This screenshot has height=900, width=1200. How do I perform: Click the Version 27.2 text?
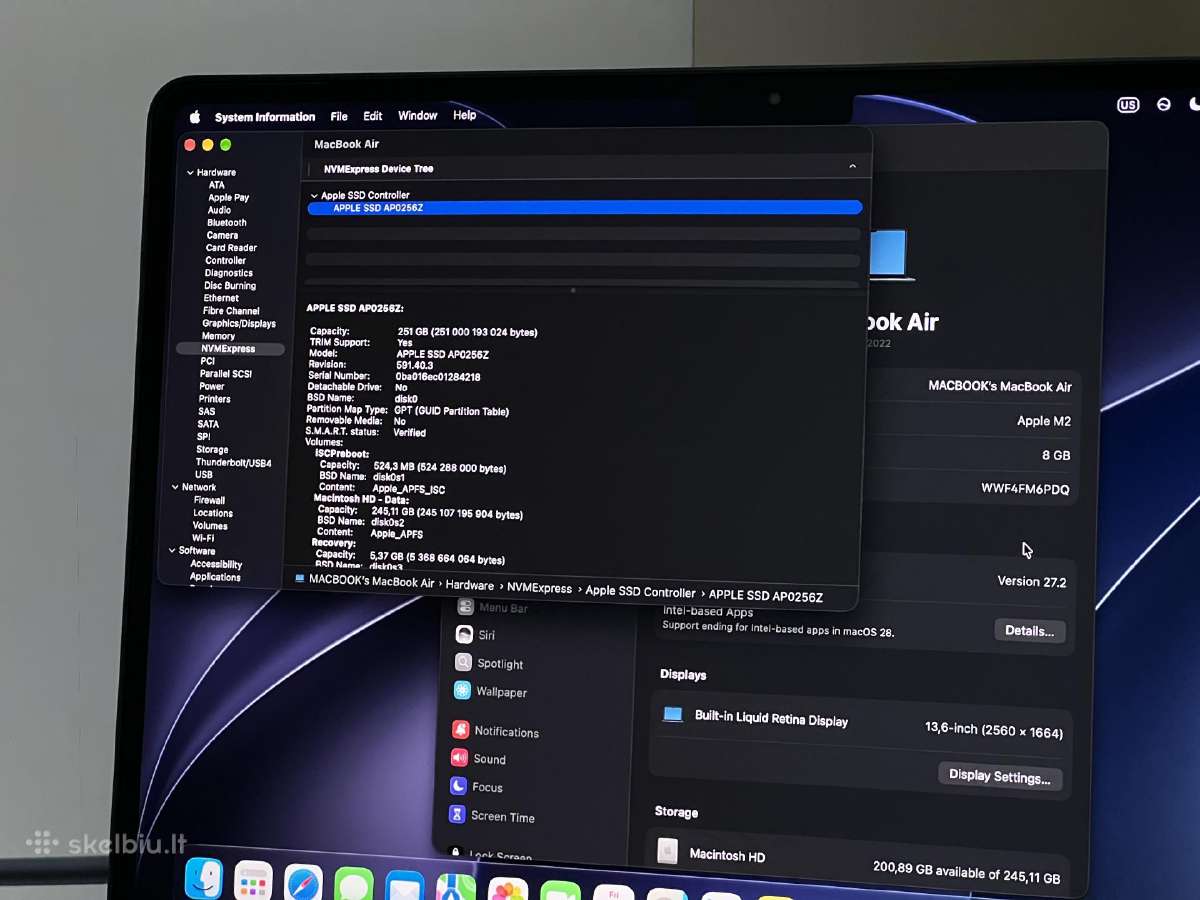(x=1031, y=581)
